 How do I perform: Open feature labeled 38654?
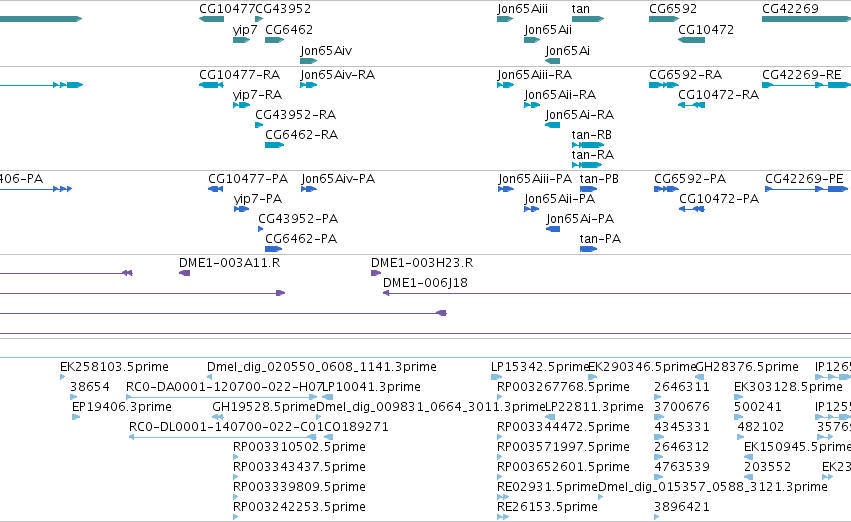click(x=90, y=387)
